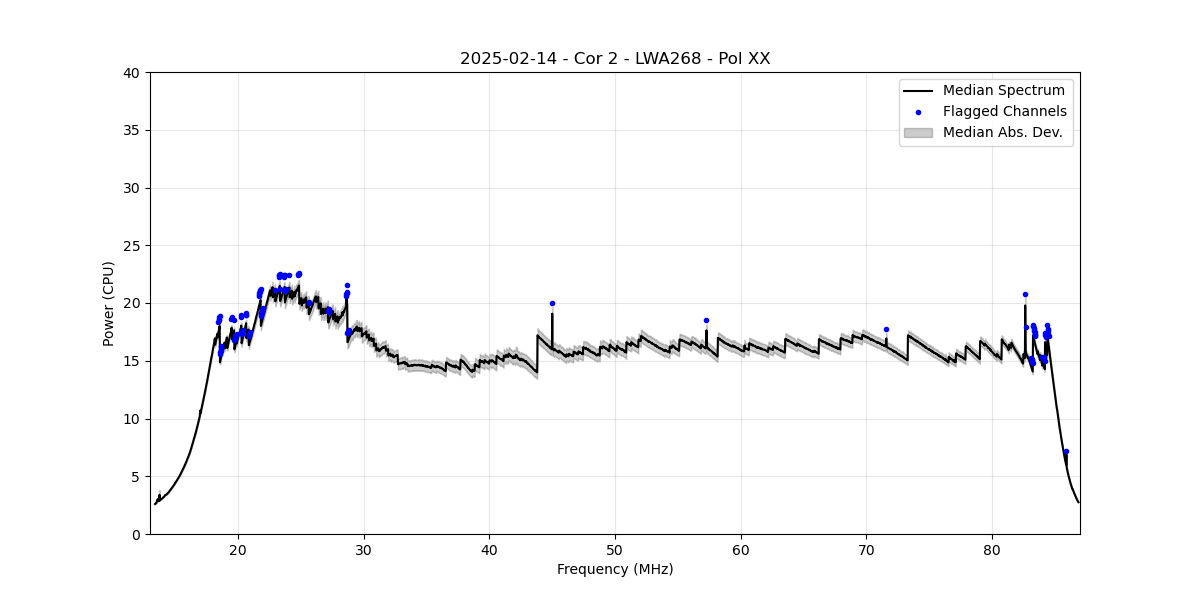
Task: Click the "Median Abs. Dev." legend label
Action: click(1002, 132)
